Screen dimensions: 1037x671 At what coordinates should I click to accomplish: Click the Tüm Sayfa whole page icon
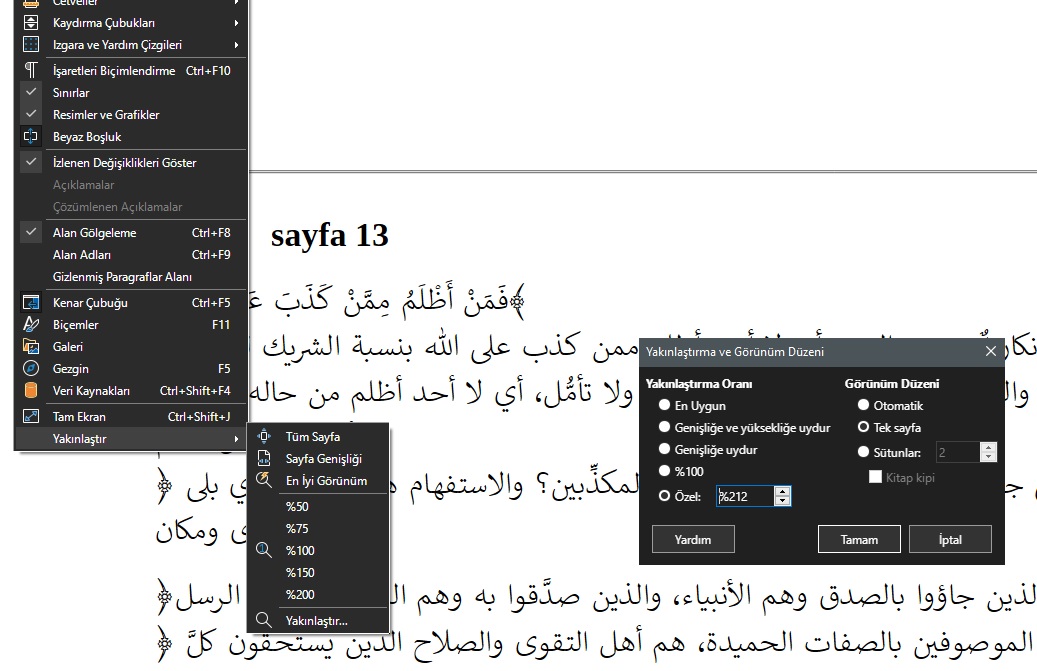click(x=264, y=436)
